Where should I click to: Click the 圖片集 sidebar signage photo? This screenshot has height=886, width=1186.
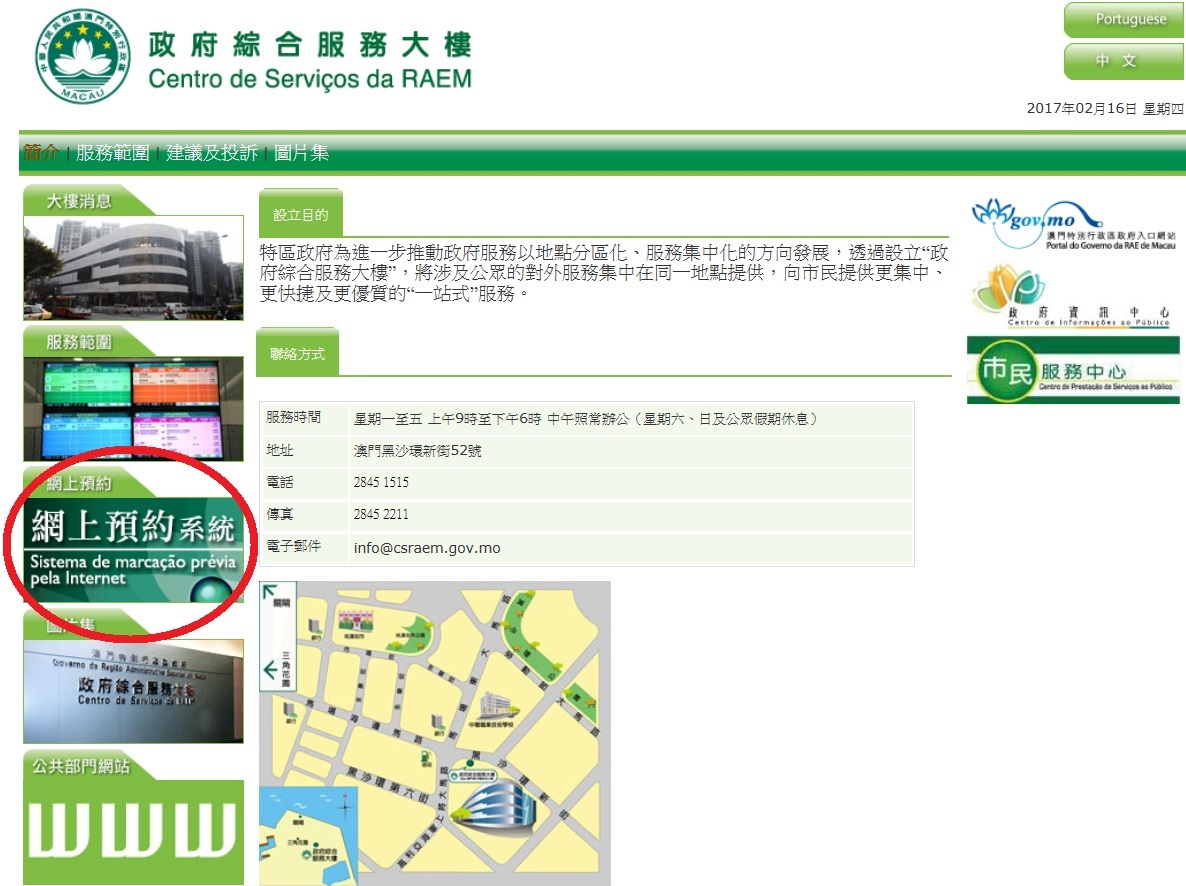pyautogui.click(x=133, y=691)
